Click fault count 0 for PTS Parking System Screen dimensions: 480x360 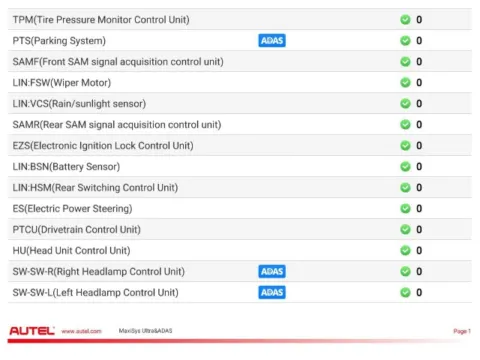419,41
